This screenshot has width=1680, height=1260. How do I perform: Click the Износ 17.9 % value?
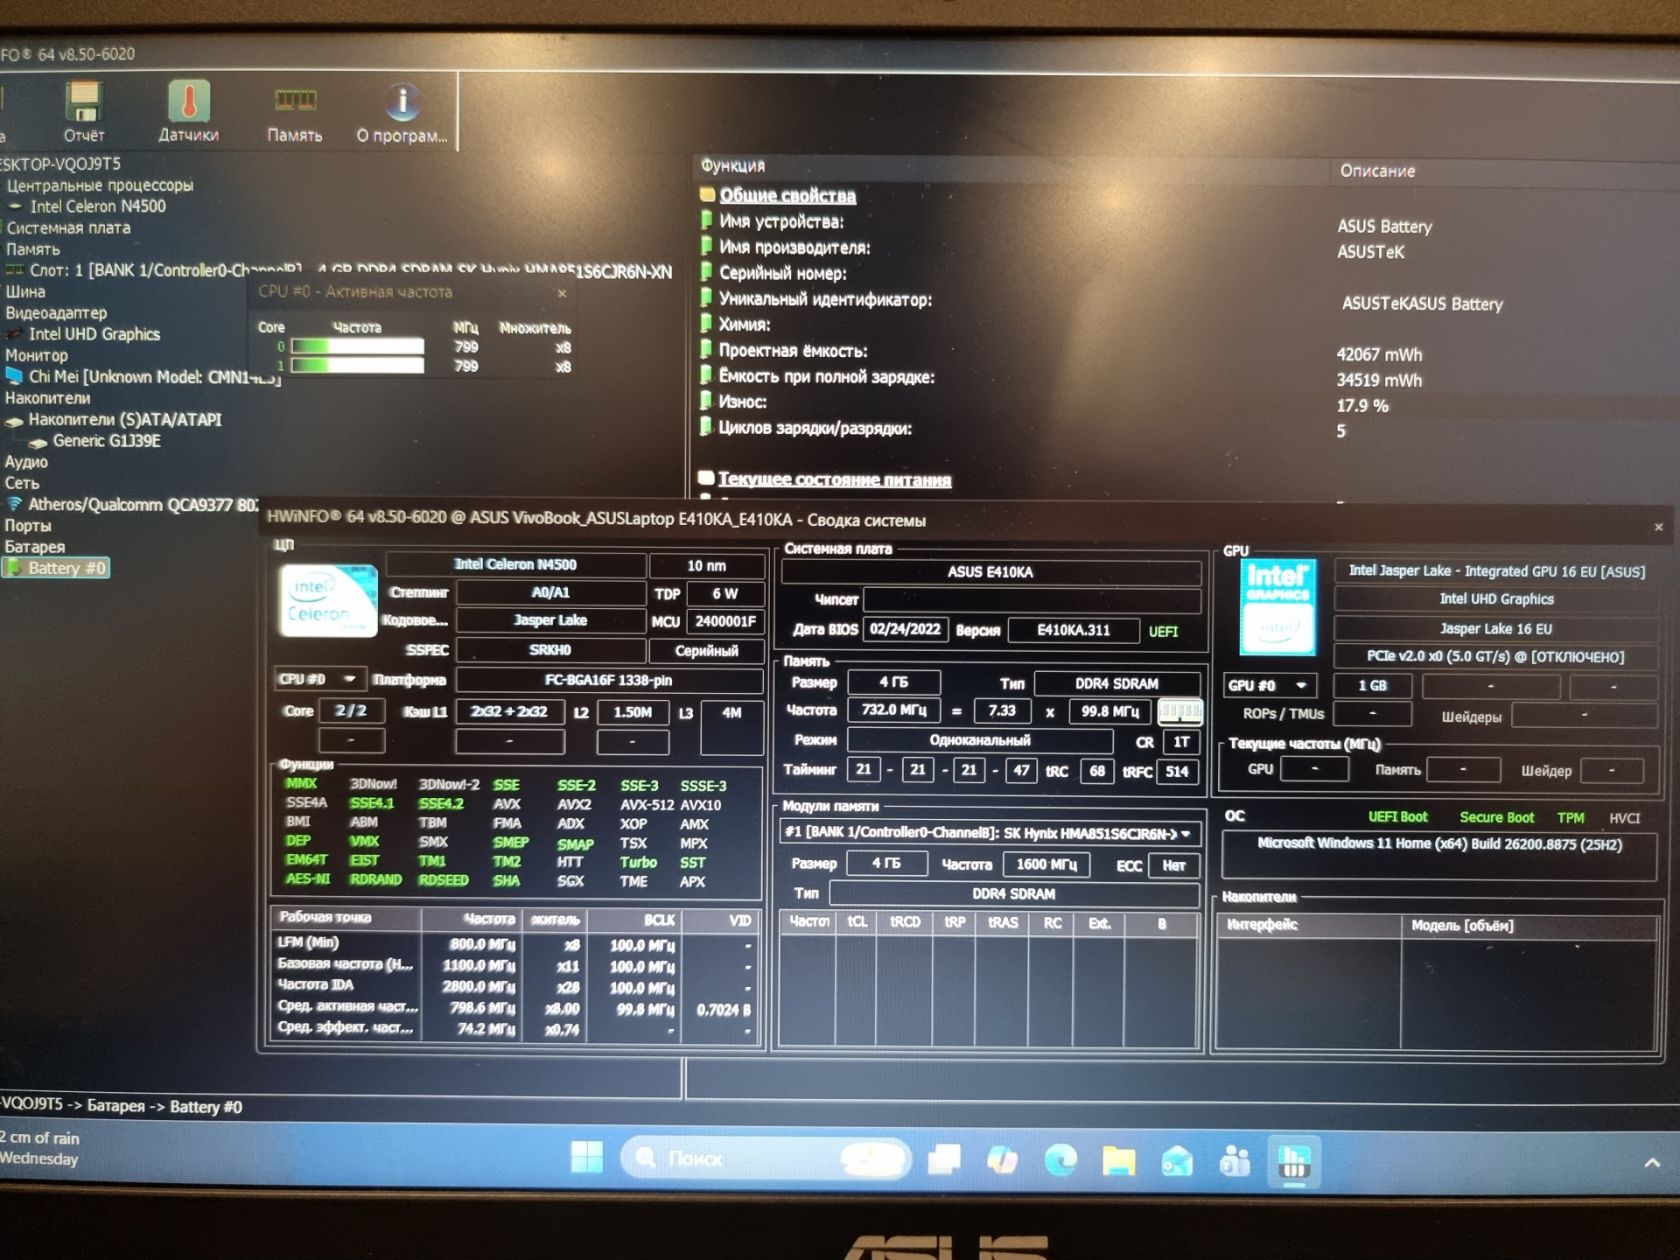[x=1362, y=406]
